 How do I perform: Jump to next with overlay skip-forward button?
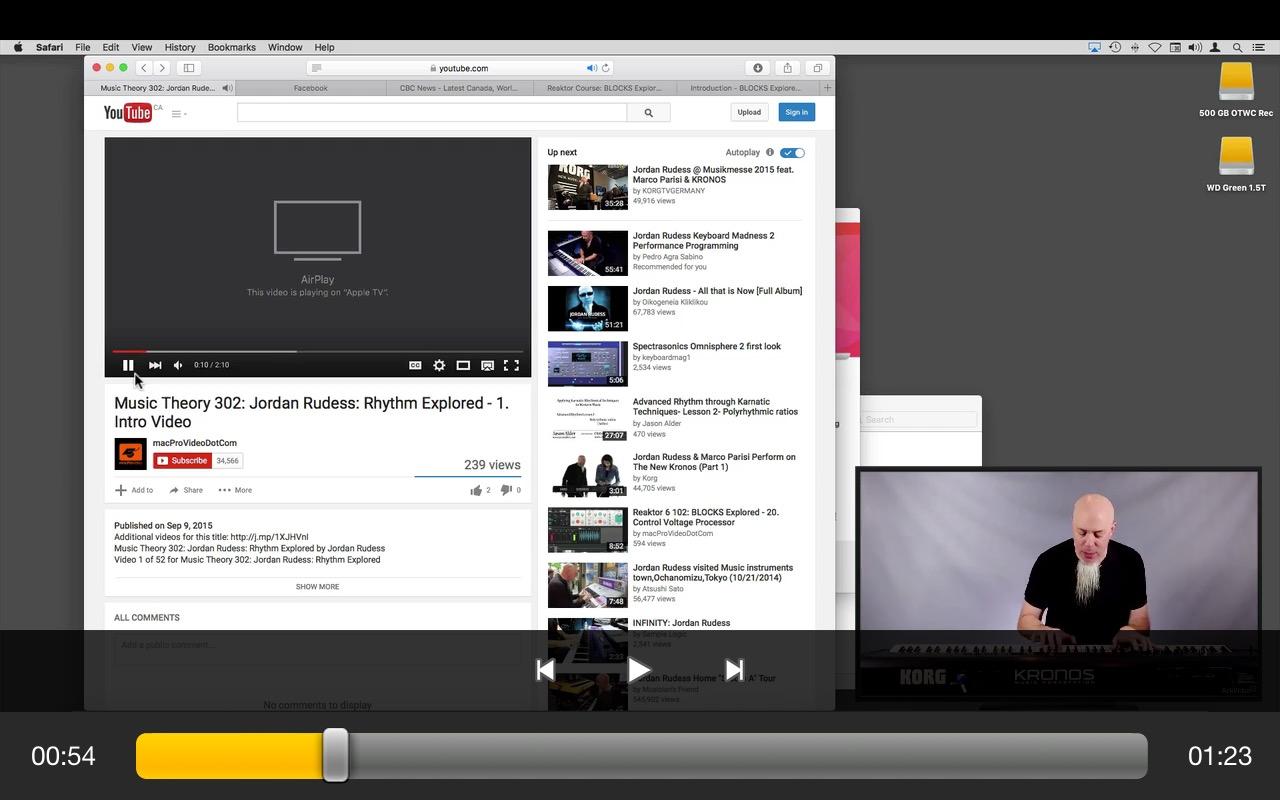pyautogui.click(x=734, y=670)
